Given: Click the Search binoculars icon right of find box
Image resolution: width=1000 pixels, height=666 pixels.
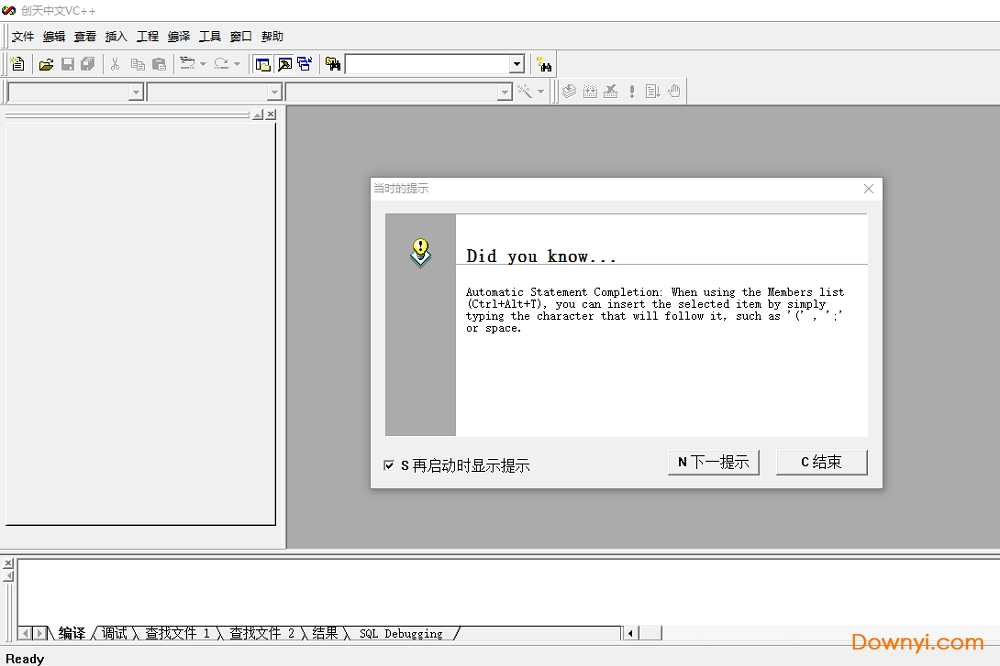Looking at the screenshot, I should (543, 64).
